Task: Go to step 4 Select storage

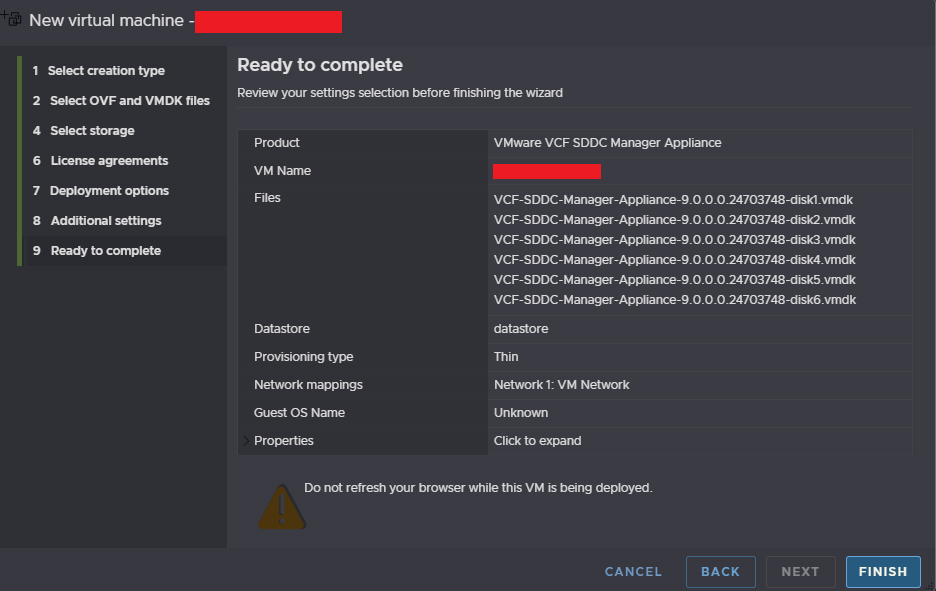Action: tap(84, 130)
